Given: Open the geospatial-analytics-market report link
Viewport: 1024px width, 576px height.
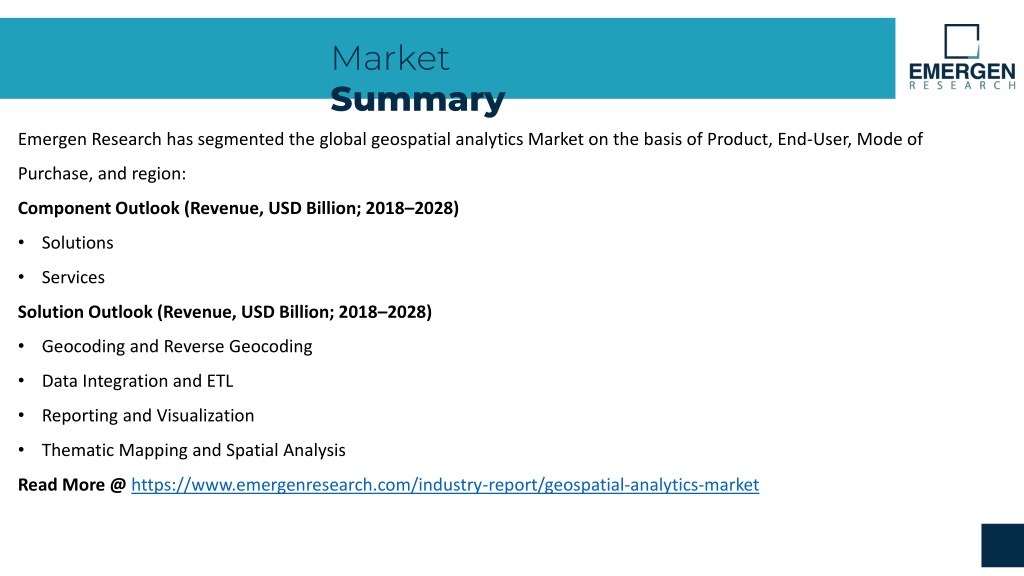Looking at the screenshot, I should click(x=445, y=485).
